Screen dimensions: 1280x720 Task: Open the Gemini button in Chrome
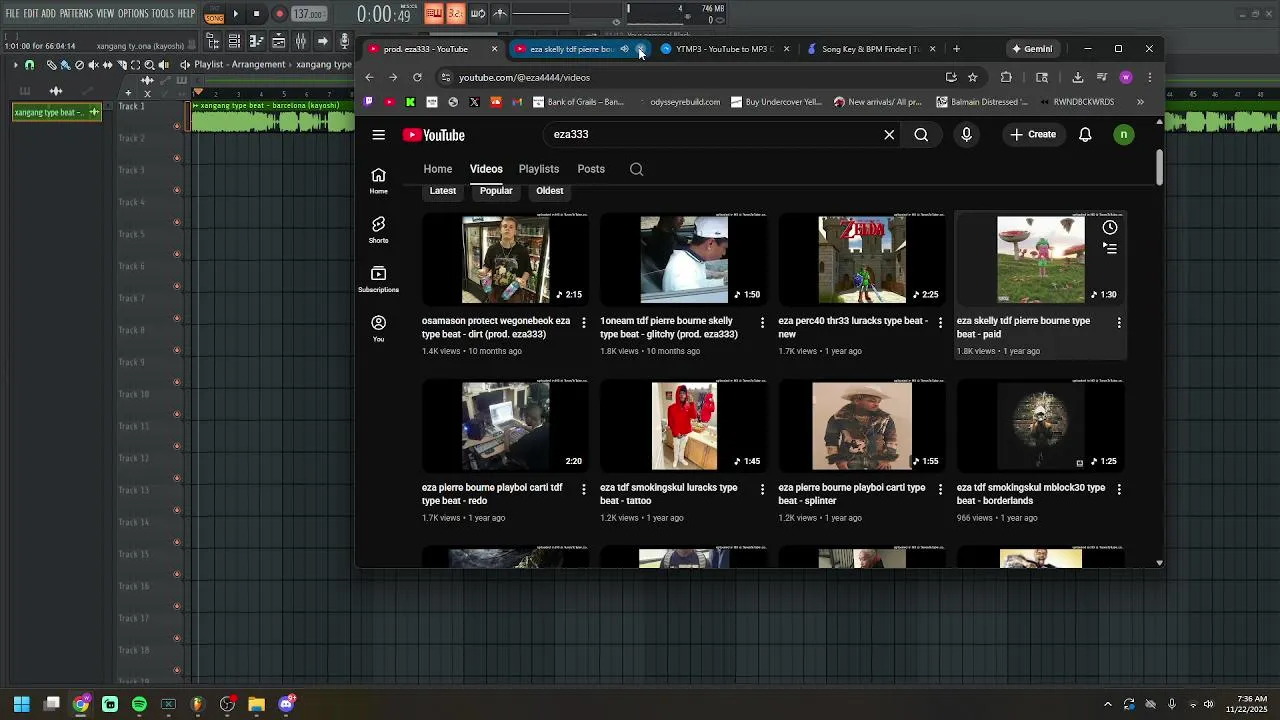tap(1032, 49)
